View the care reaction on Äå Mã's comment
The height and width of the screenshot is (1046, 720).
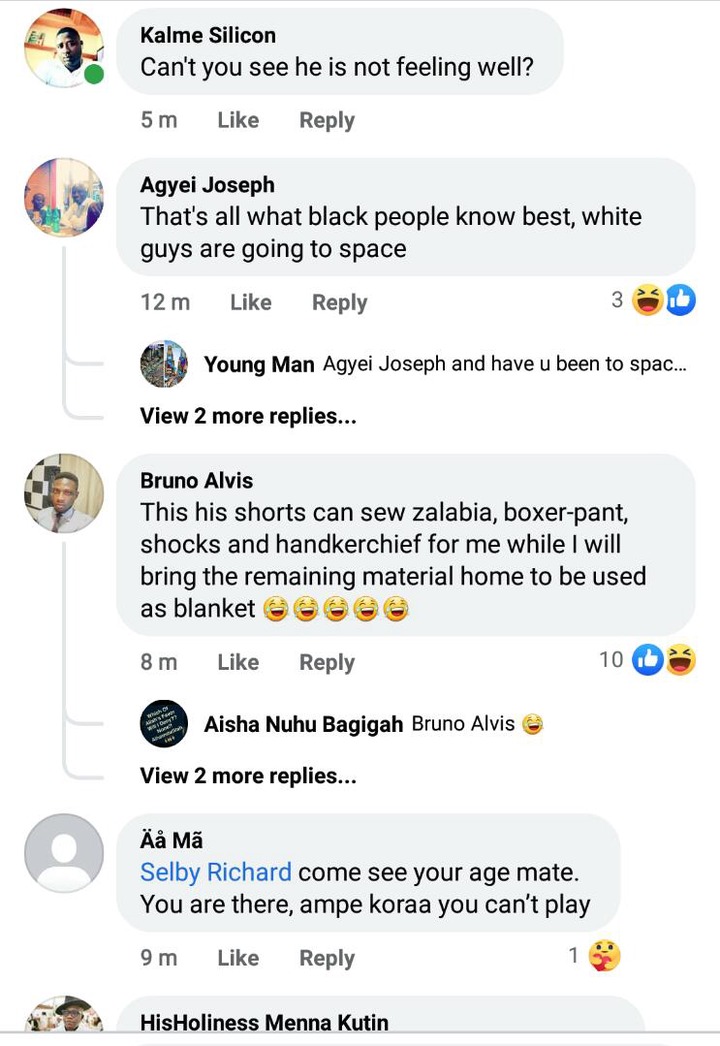click(595, 956)
